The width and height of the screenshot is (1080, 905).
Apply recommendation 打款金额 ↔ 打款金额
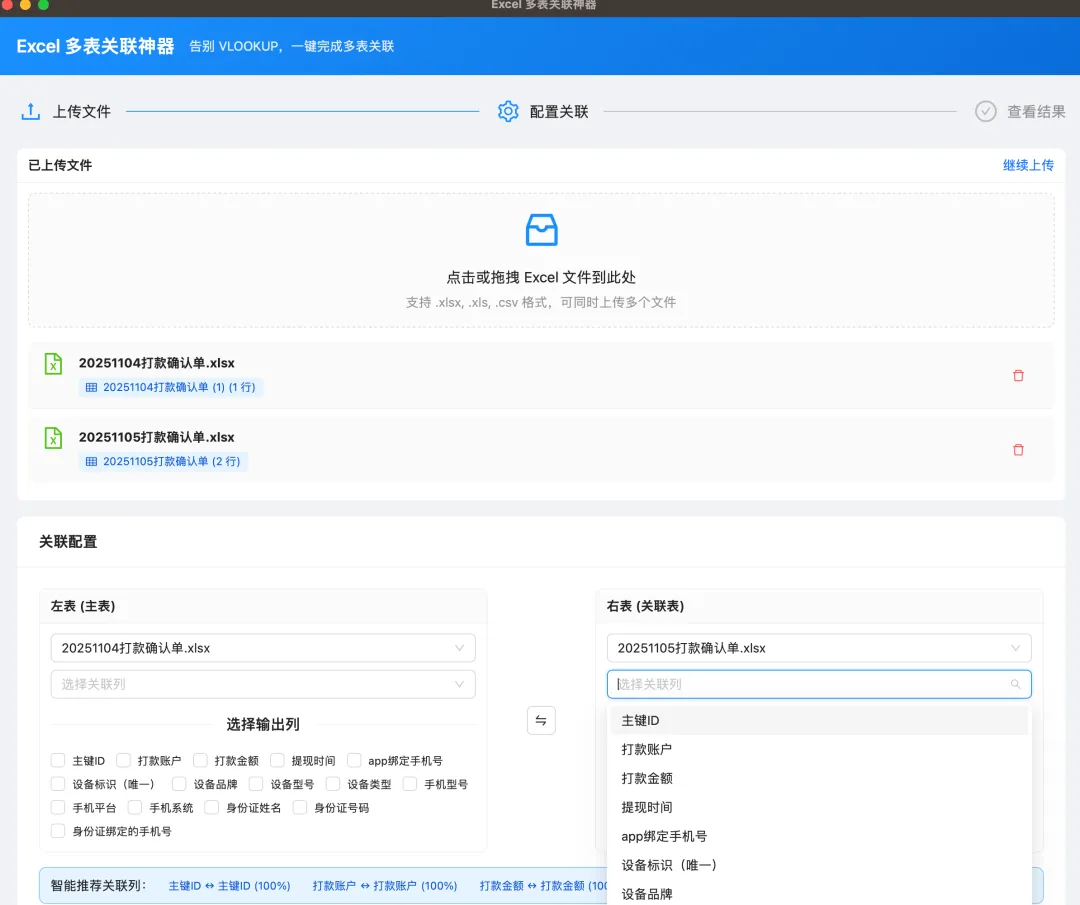[x=543, y=886]
